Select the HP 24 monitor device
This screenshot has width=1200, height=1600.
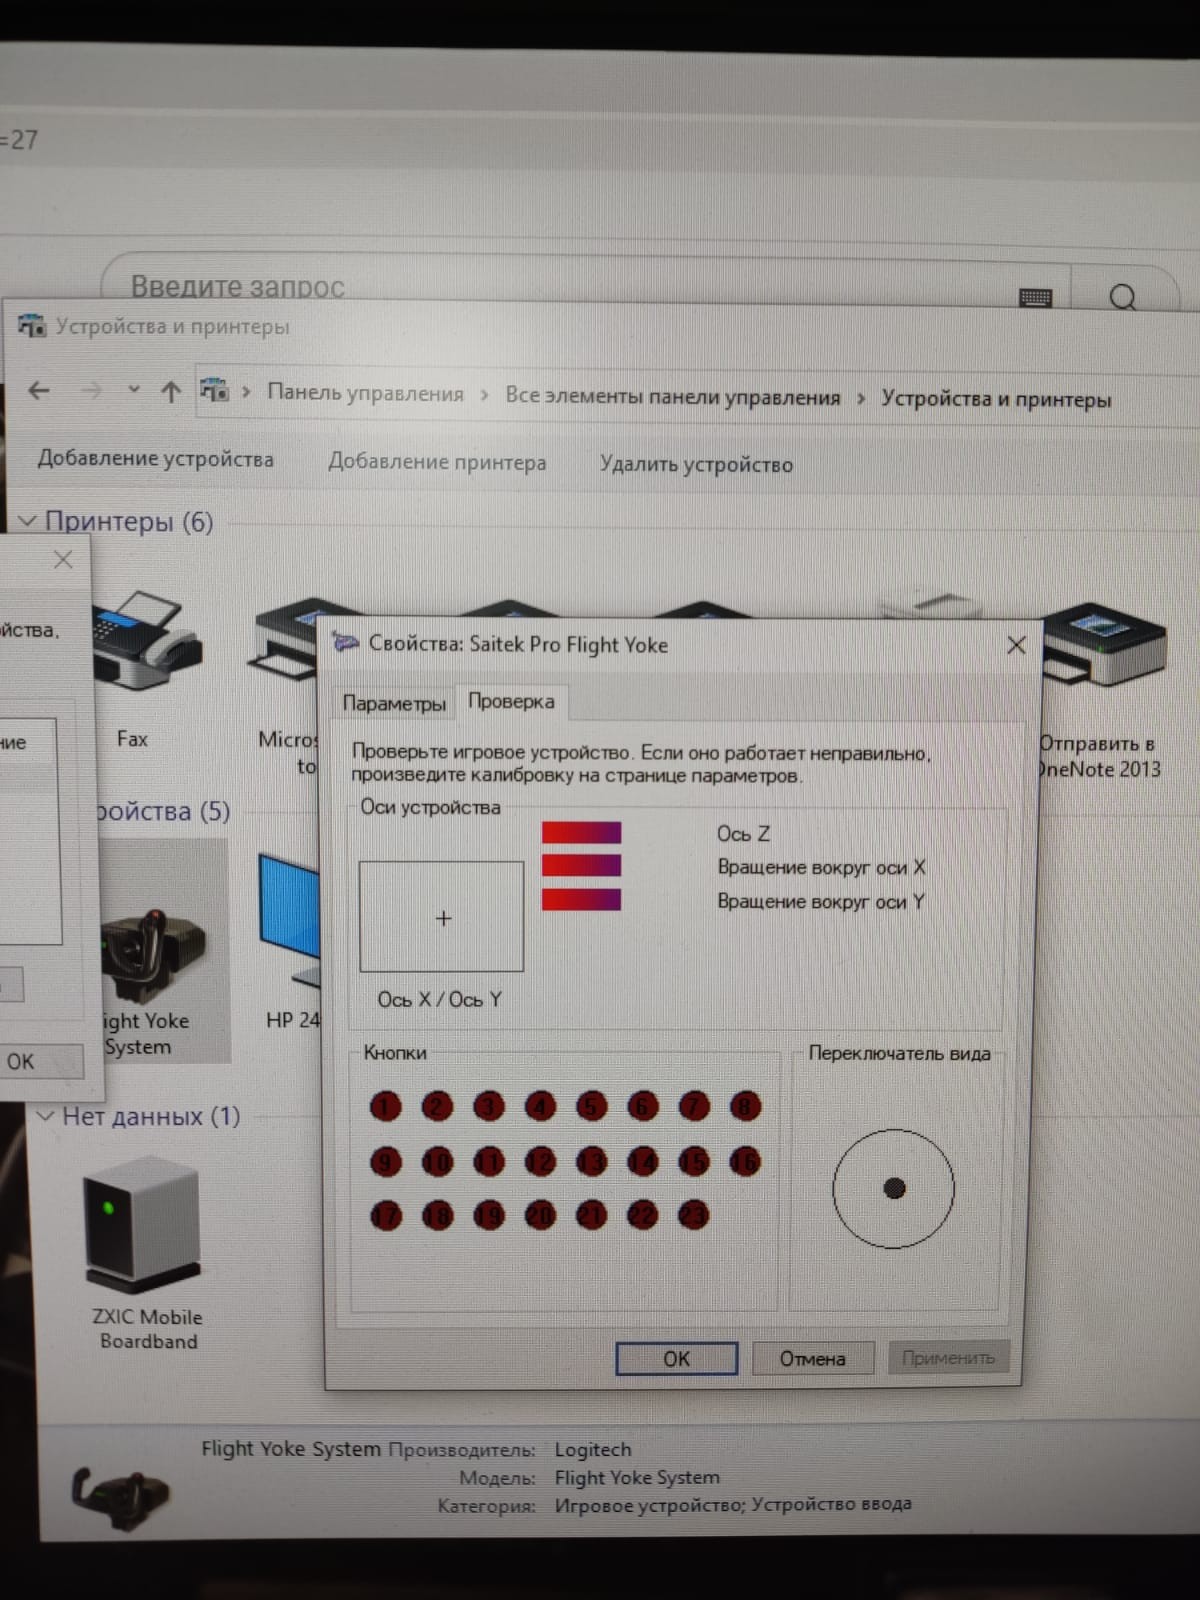[291, 941]
